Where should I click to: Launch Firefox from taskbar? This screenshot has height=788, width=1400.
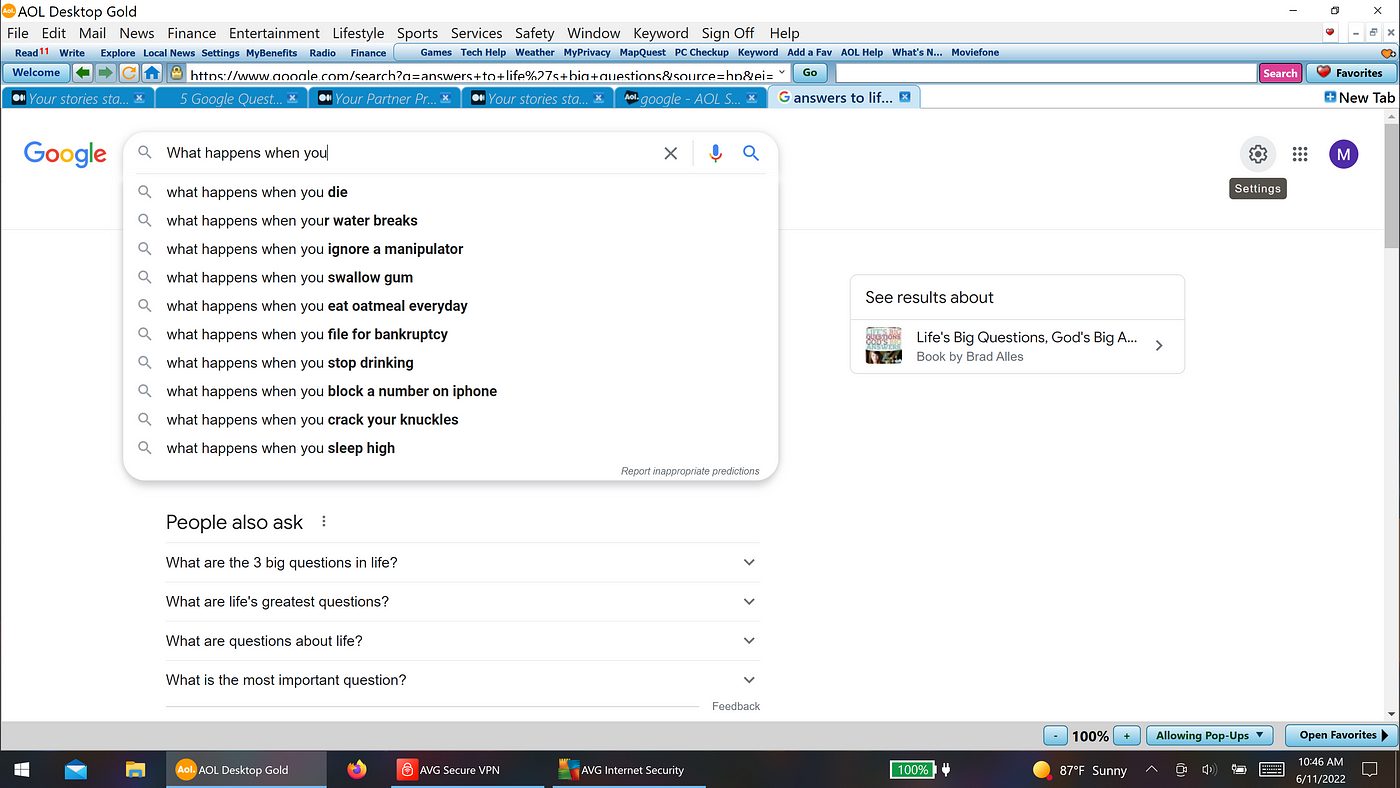(357, 770)
